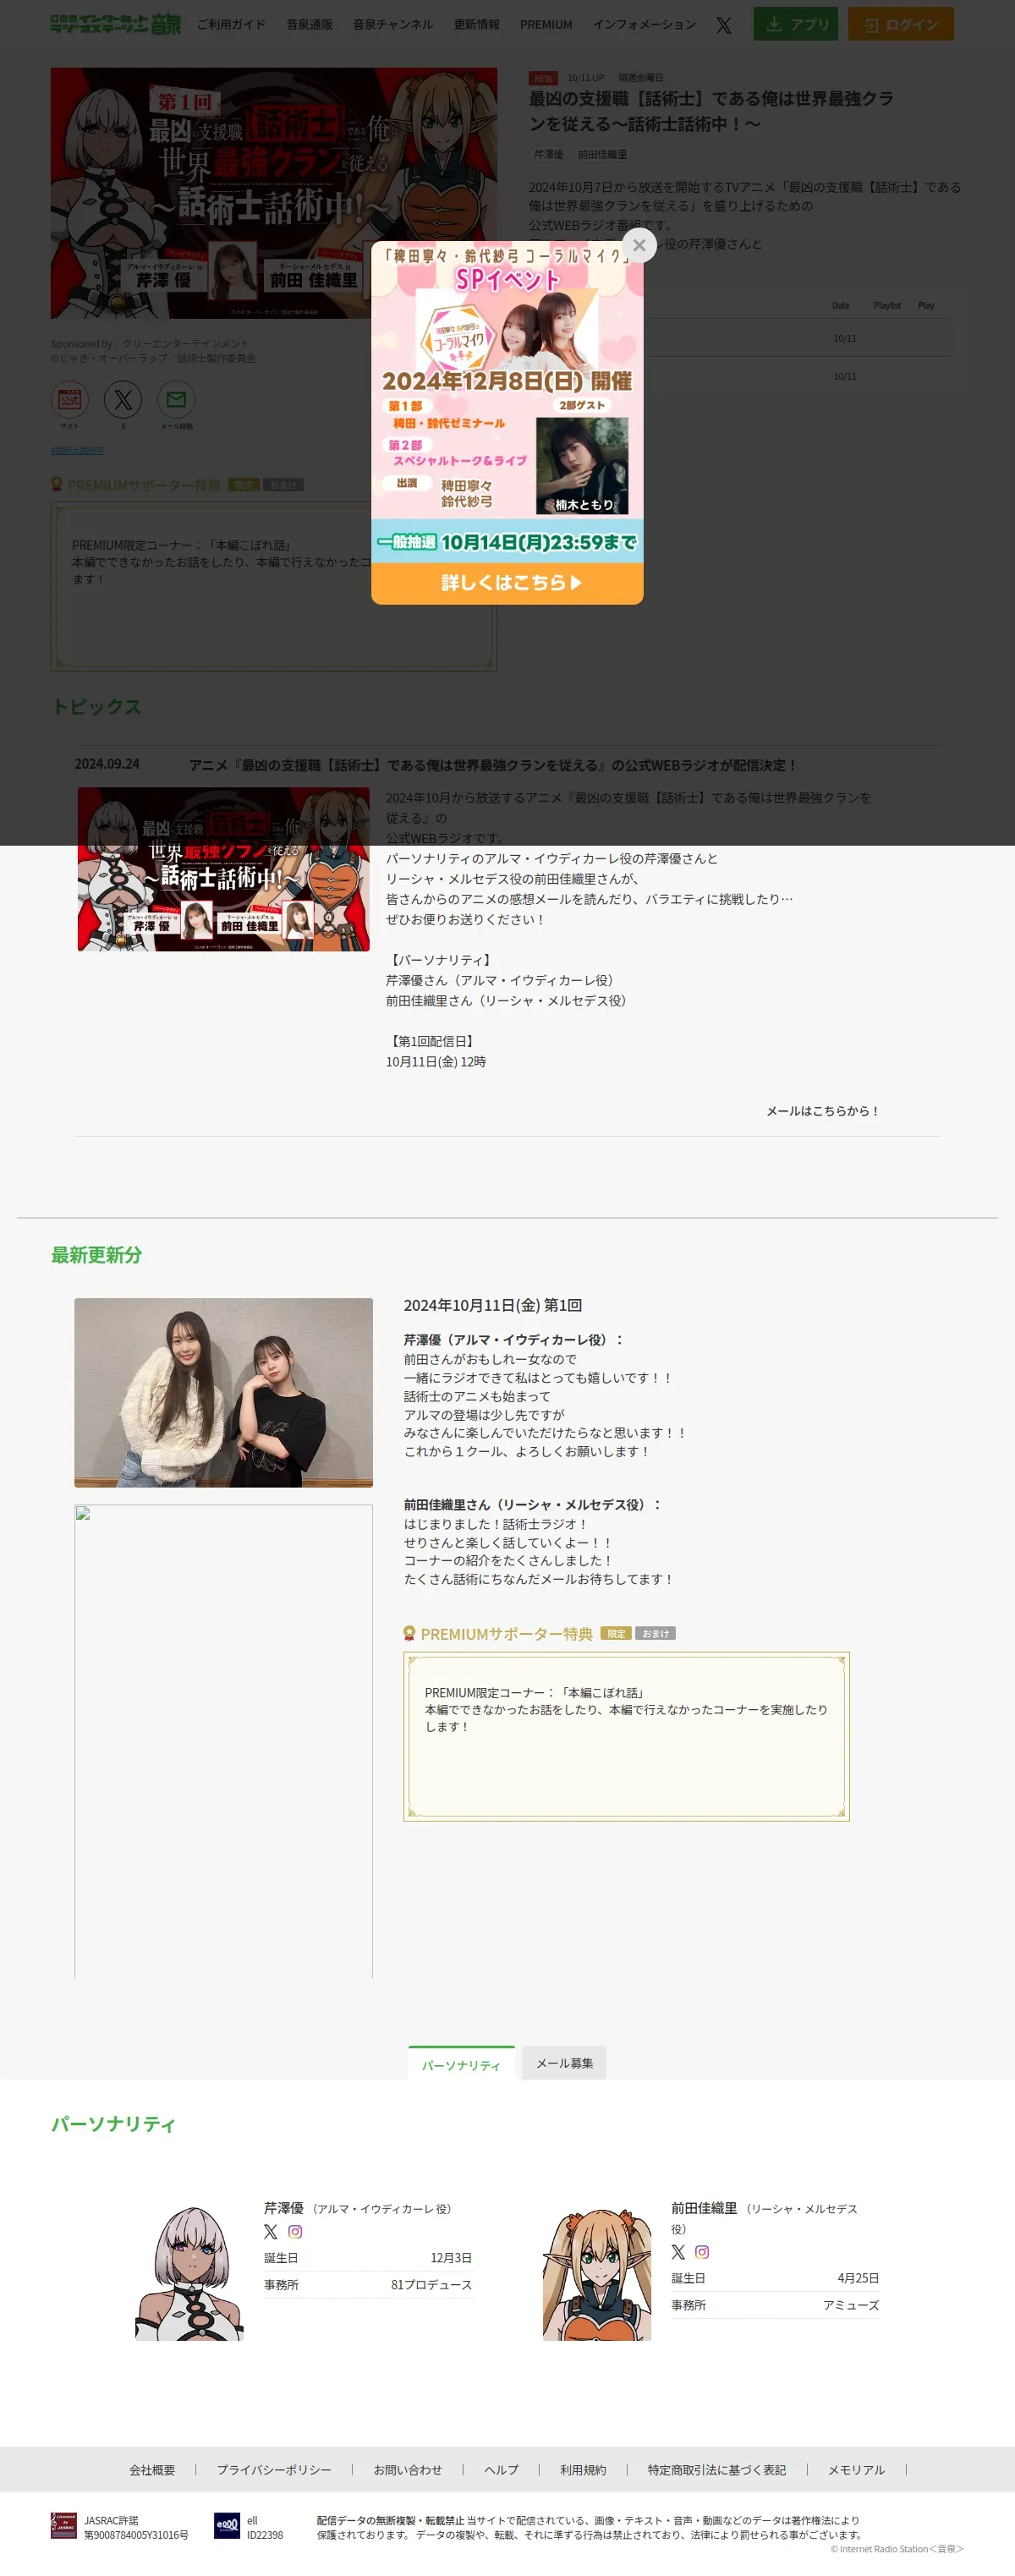Open the 音泉 site logo
1015x2576 pixels.
tap(116, 24)
